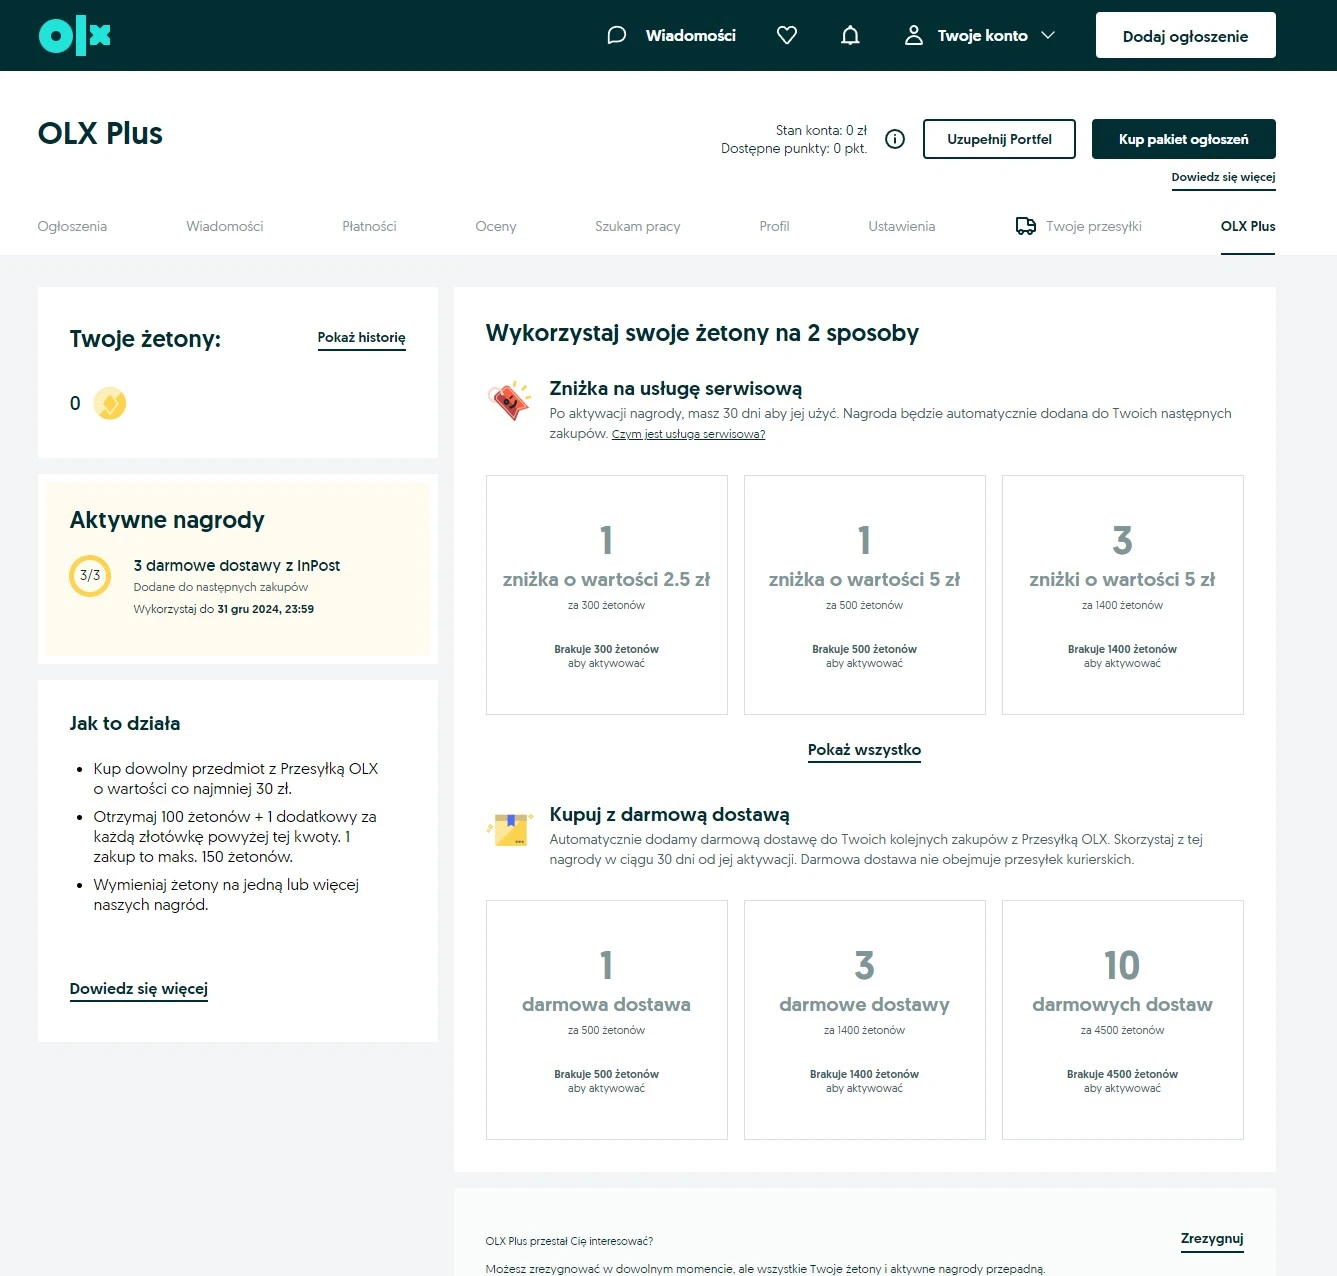Viewport: 1337px width, 1276px height.
Task: Expand rewards with Pokaż wszystko
Action: click(864, 750)
